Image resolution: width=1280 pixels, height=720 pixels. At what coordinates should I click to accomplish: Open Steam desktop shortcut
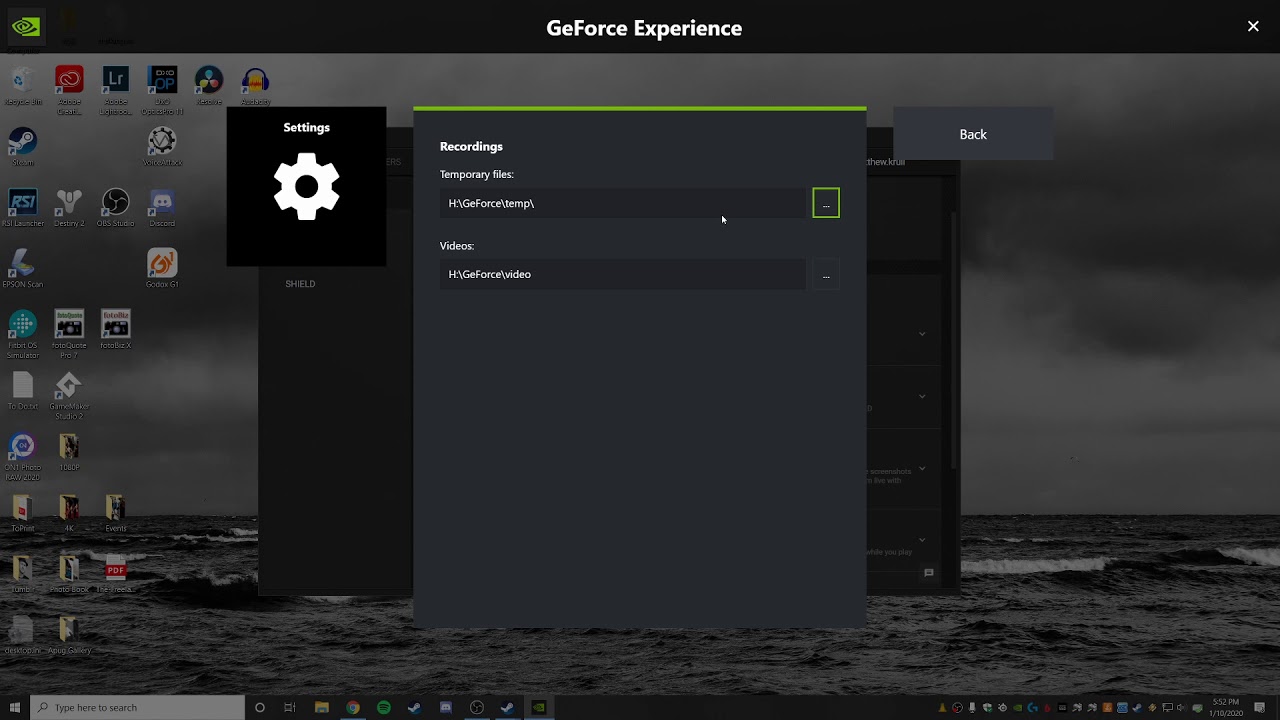click(22, 147)
